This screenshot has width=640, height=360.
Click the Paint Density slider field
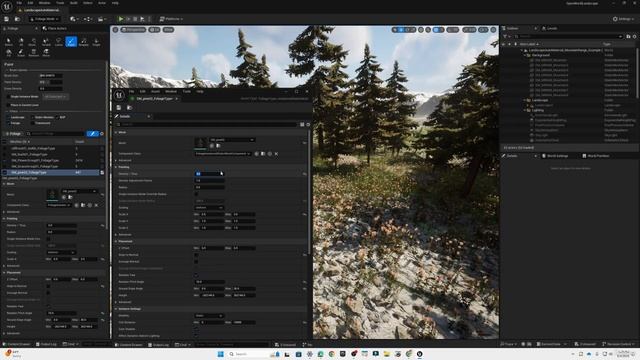(51, 82)
